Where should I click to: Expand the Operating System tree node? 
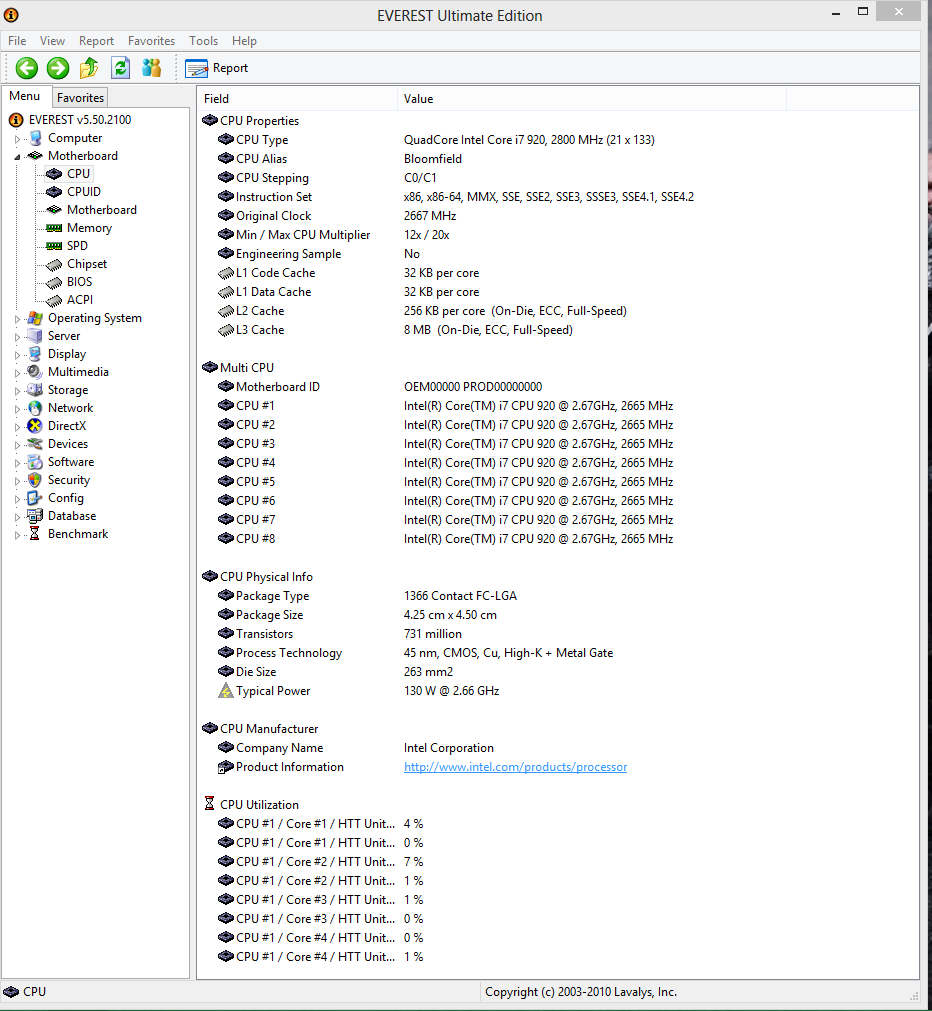(x=17, y=319)
